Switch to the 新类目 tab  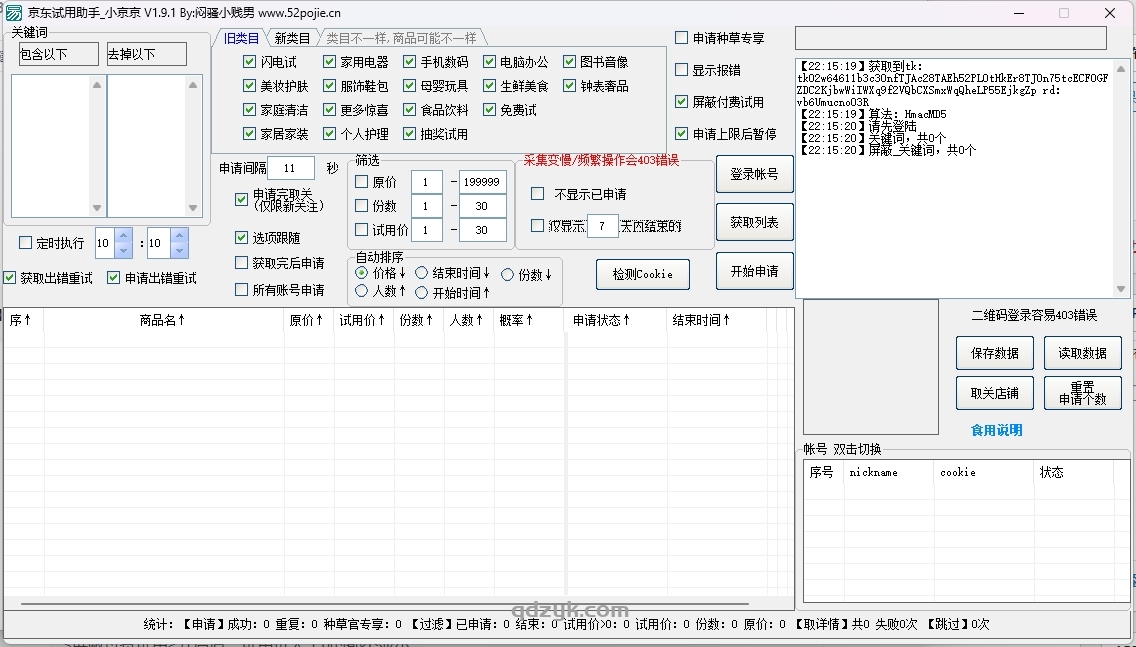click(x=291, y=37)
